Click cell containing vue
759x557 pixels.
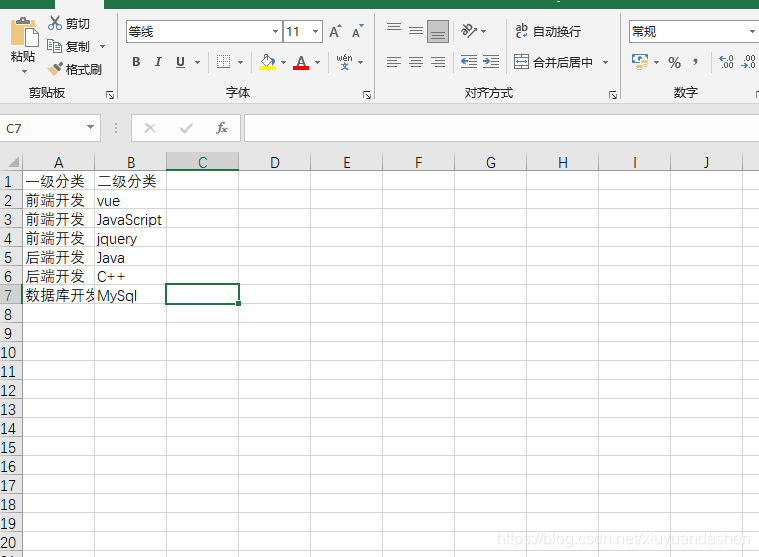130,200
